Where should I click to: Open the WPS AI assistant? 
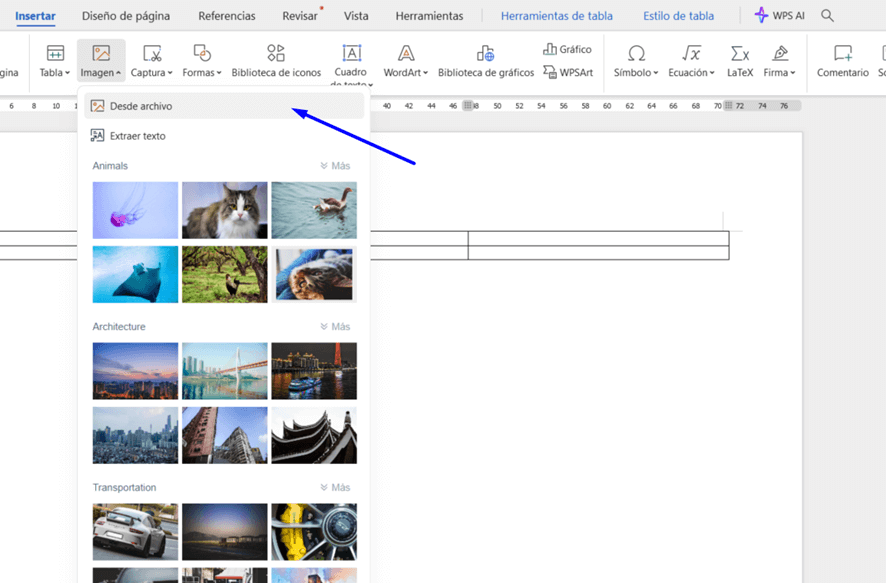tap(779, 16)
